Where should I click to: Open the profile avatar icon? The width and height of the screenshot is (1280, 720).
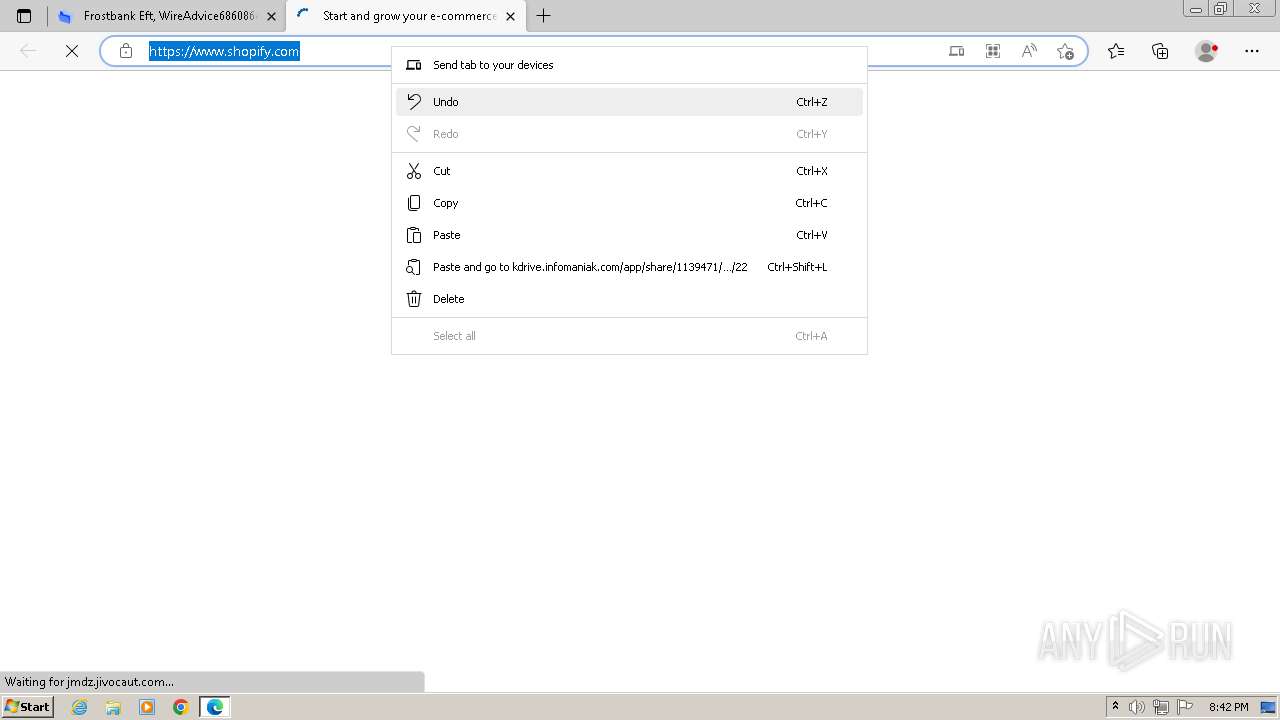[1207, 51]
